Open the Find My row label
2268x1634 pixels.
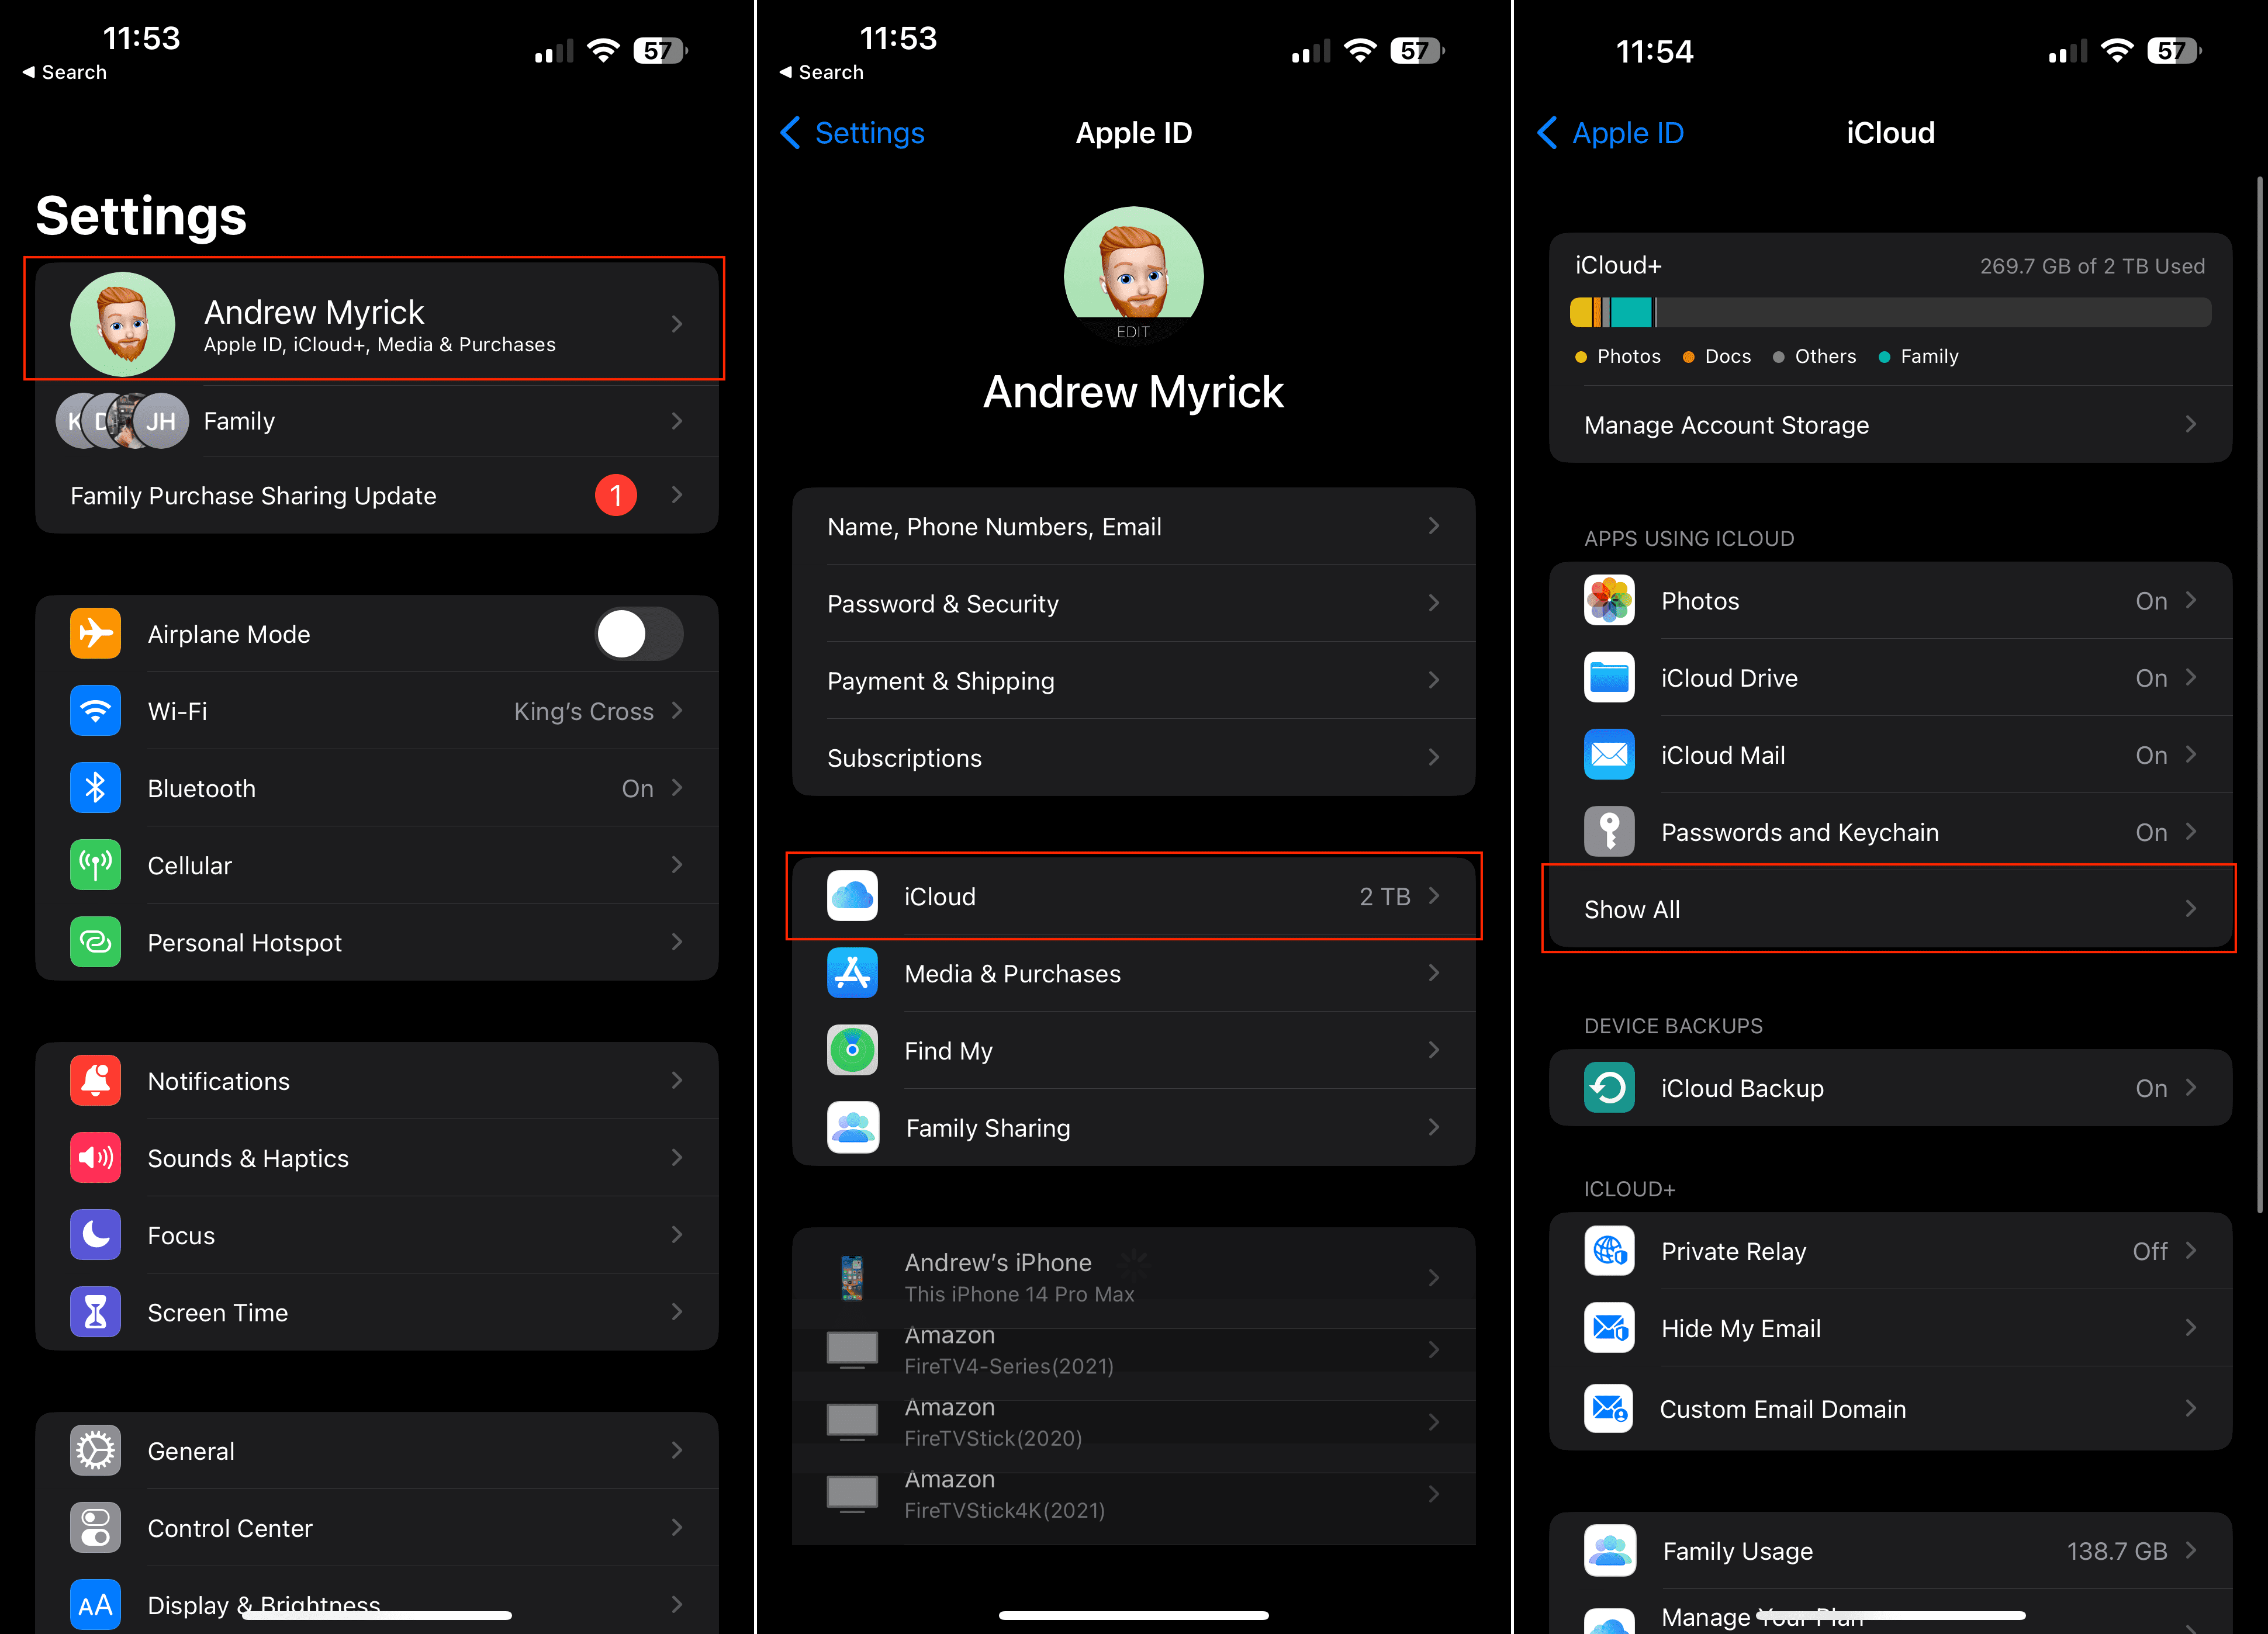click(948, 1051)
